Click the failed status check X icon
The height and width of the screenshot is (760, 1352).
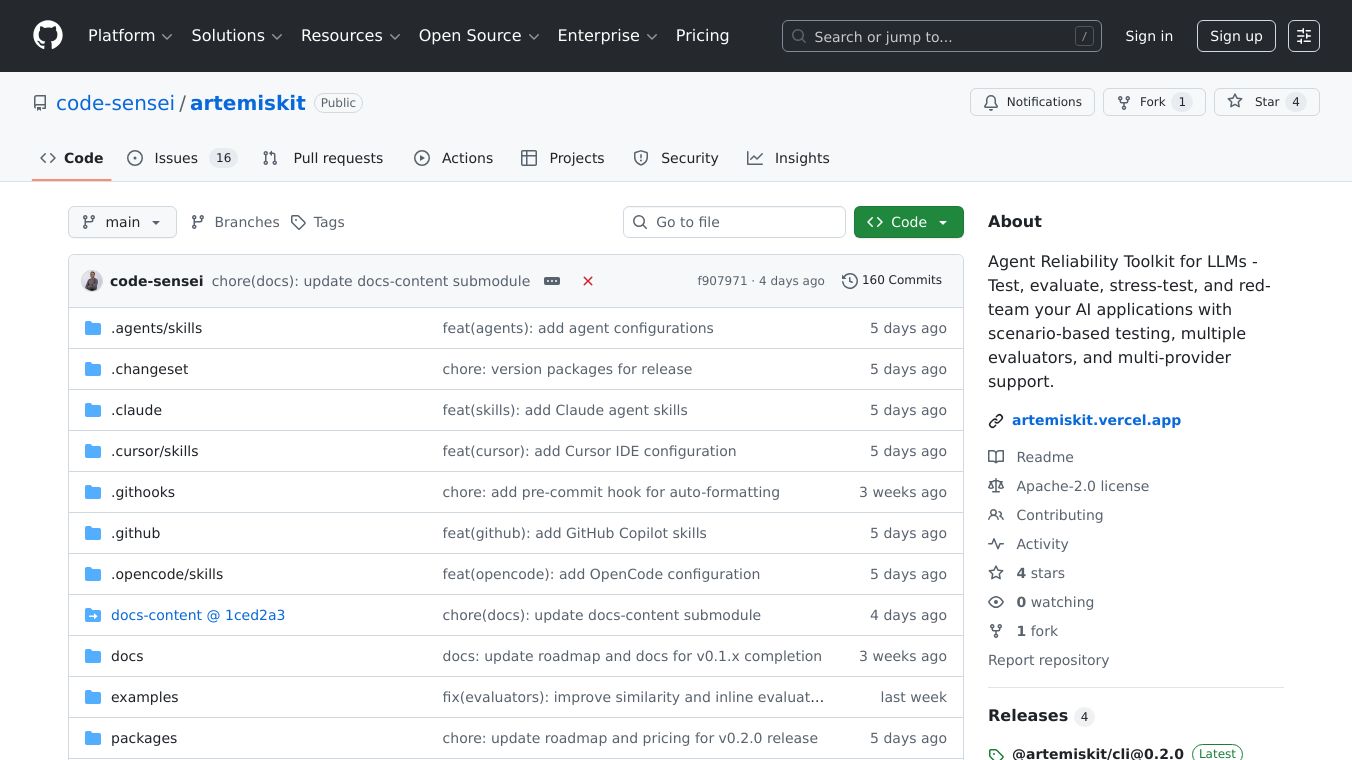coord(588,281)
